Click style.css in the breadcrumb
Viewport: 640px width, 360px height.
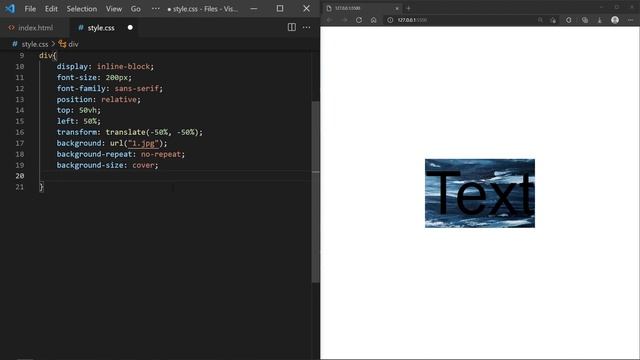point(35,44)
